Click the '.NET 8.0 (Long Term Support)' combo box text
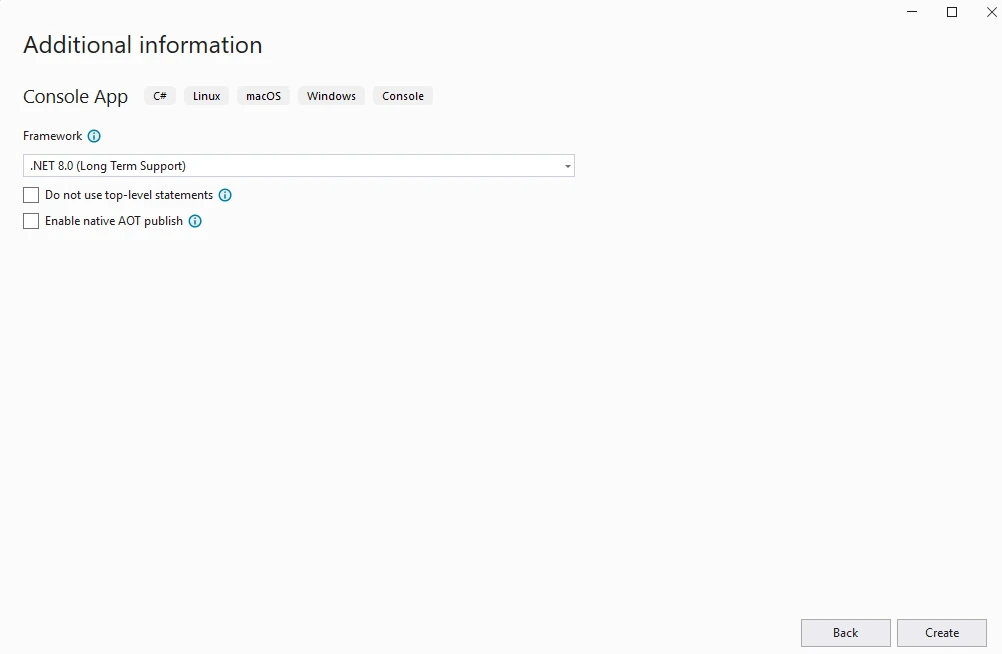This screenshot has width=1002, height=654. point(108,166)
